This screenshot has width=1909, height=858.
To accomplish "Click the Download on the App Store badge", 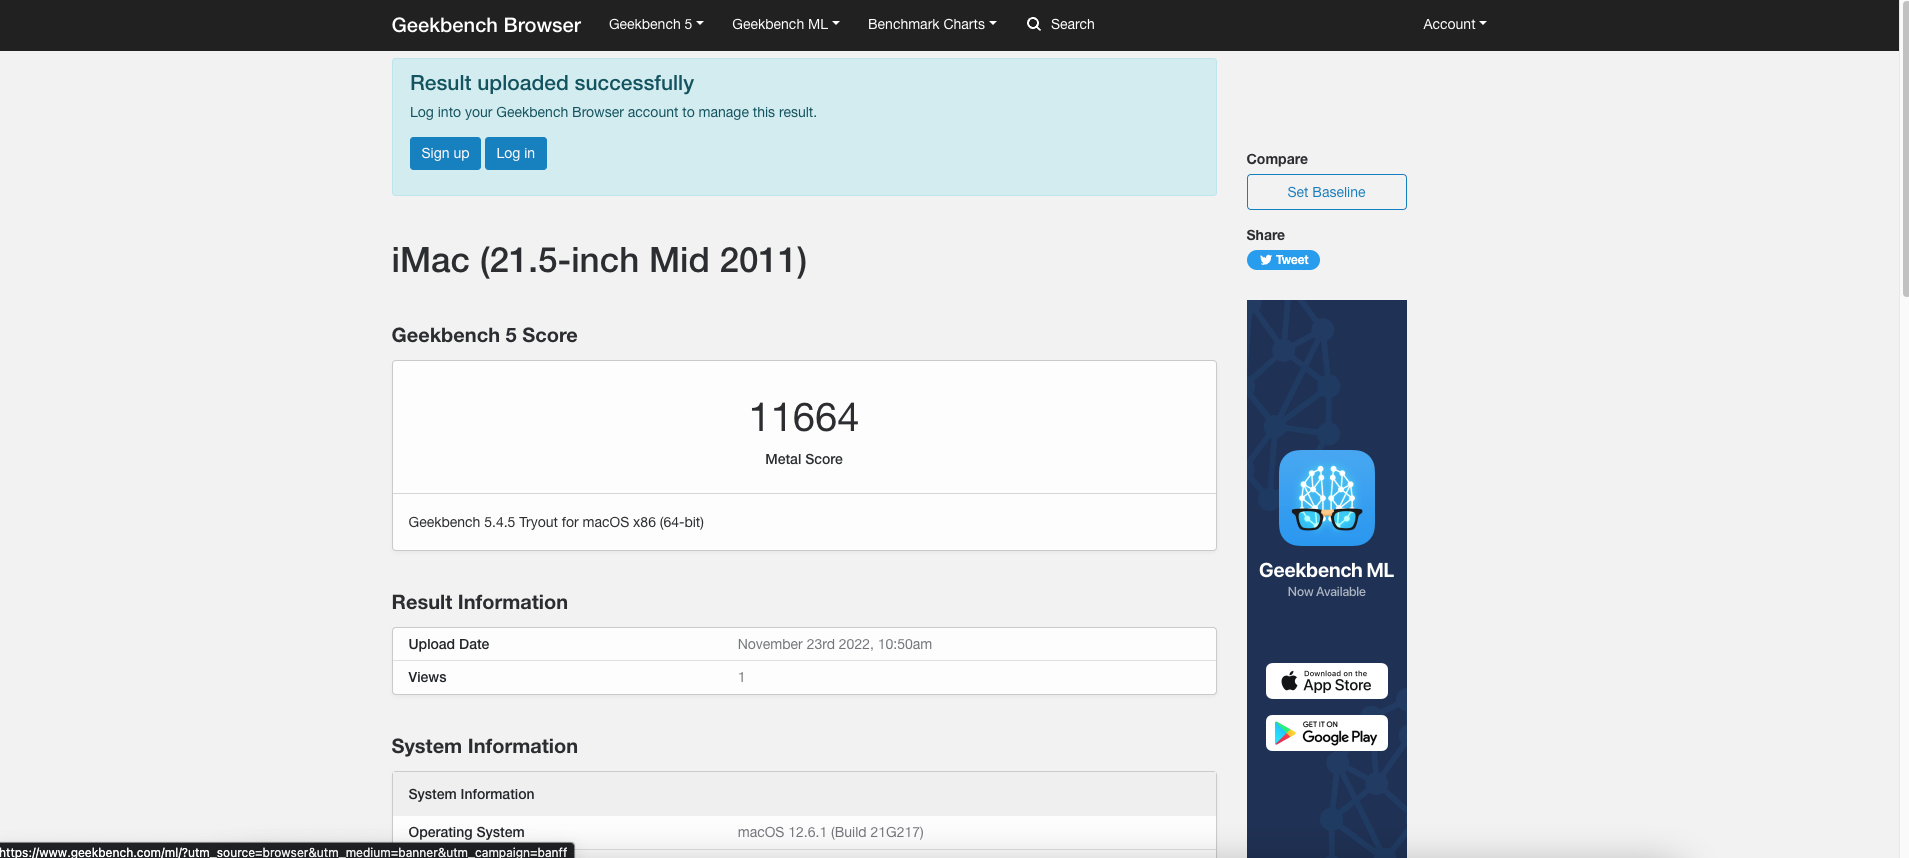I will point(1326,681).
